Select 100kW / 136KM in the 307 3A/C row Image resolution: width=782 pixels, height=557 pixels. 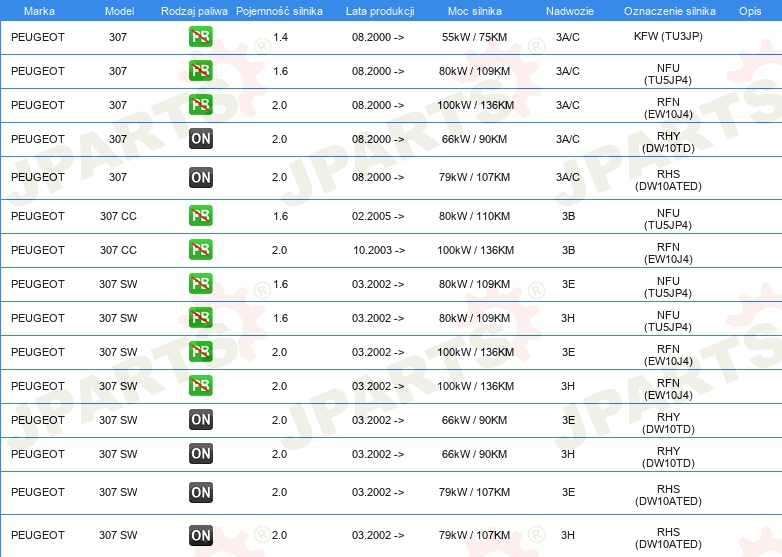pos(475,105)
